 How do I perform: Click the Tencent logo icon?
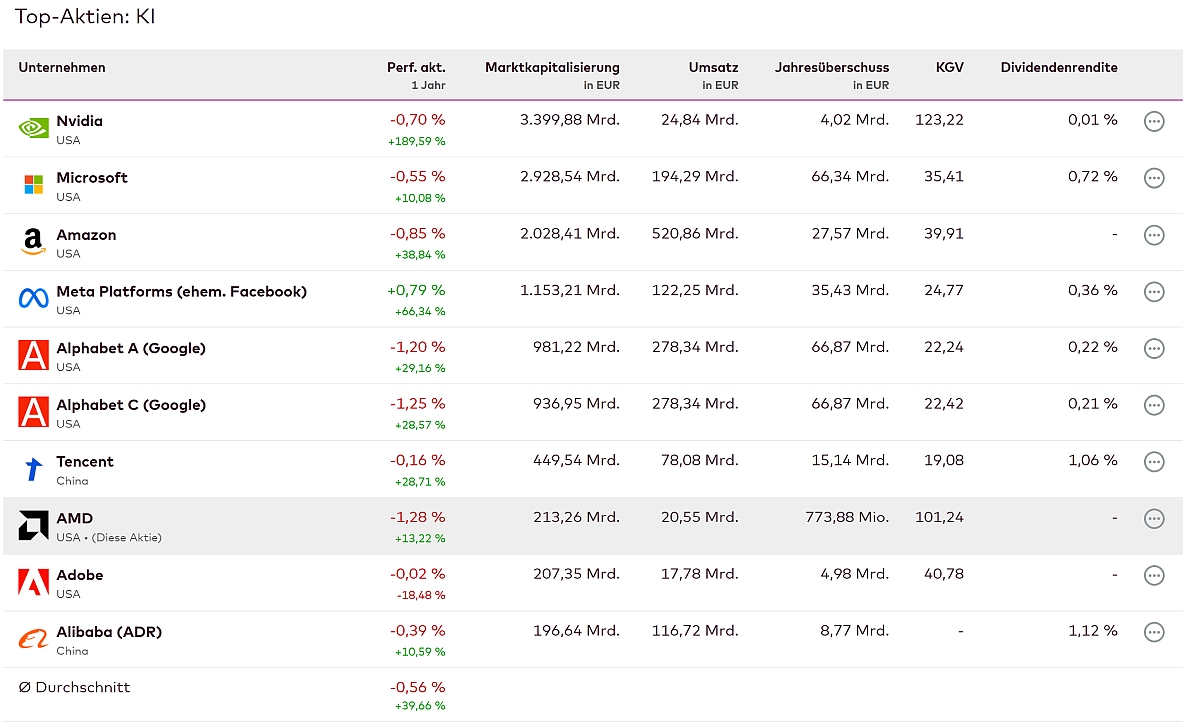click(33, 469)
